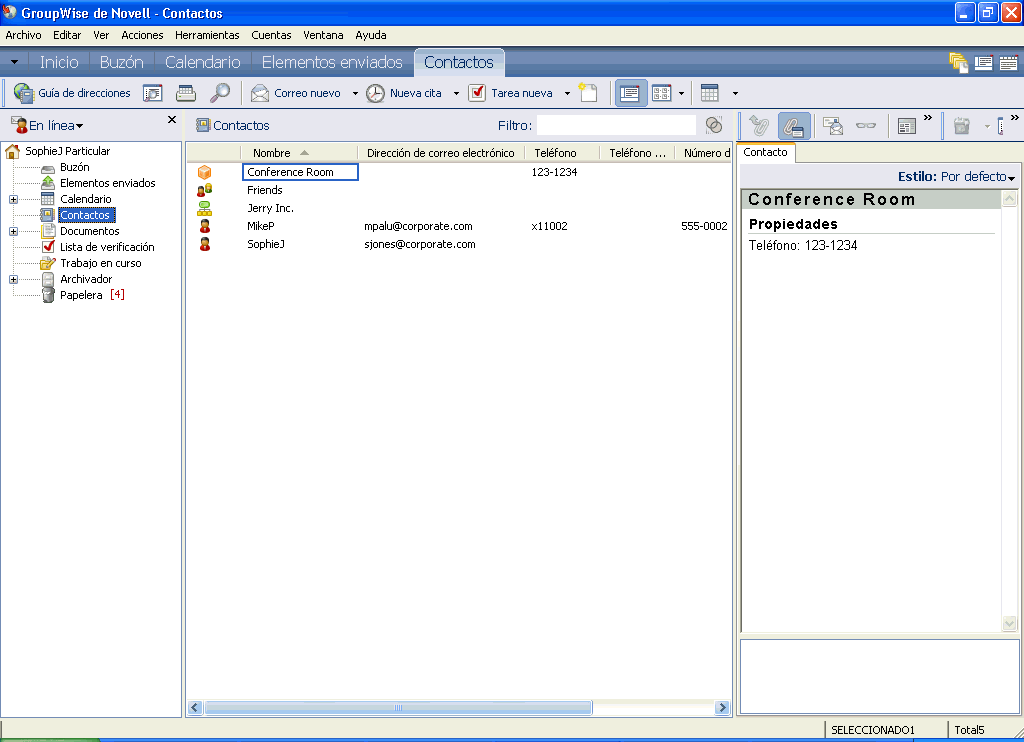The image size is (1024, 742).
Task: Click the filter icon beside Filtro field
Action: point(714,125)
